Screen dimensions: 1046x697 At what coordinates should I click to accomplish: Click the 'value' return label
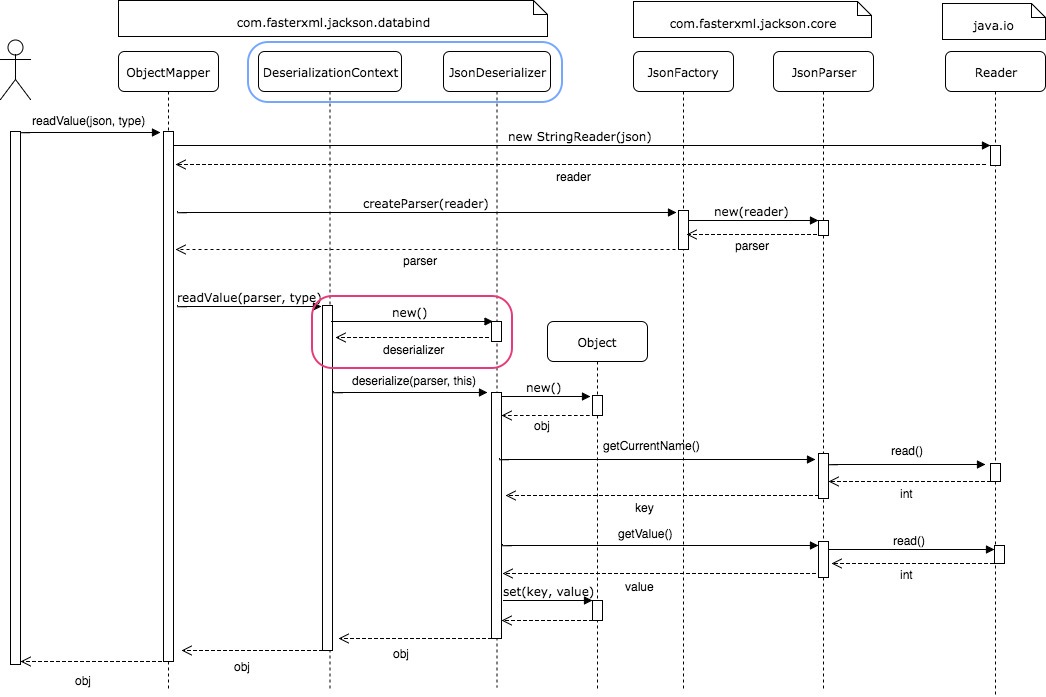tap(639, 587)
